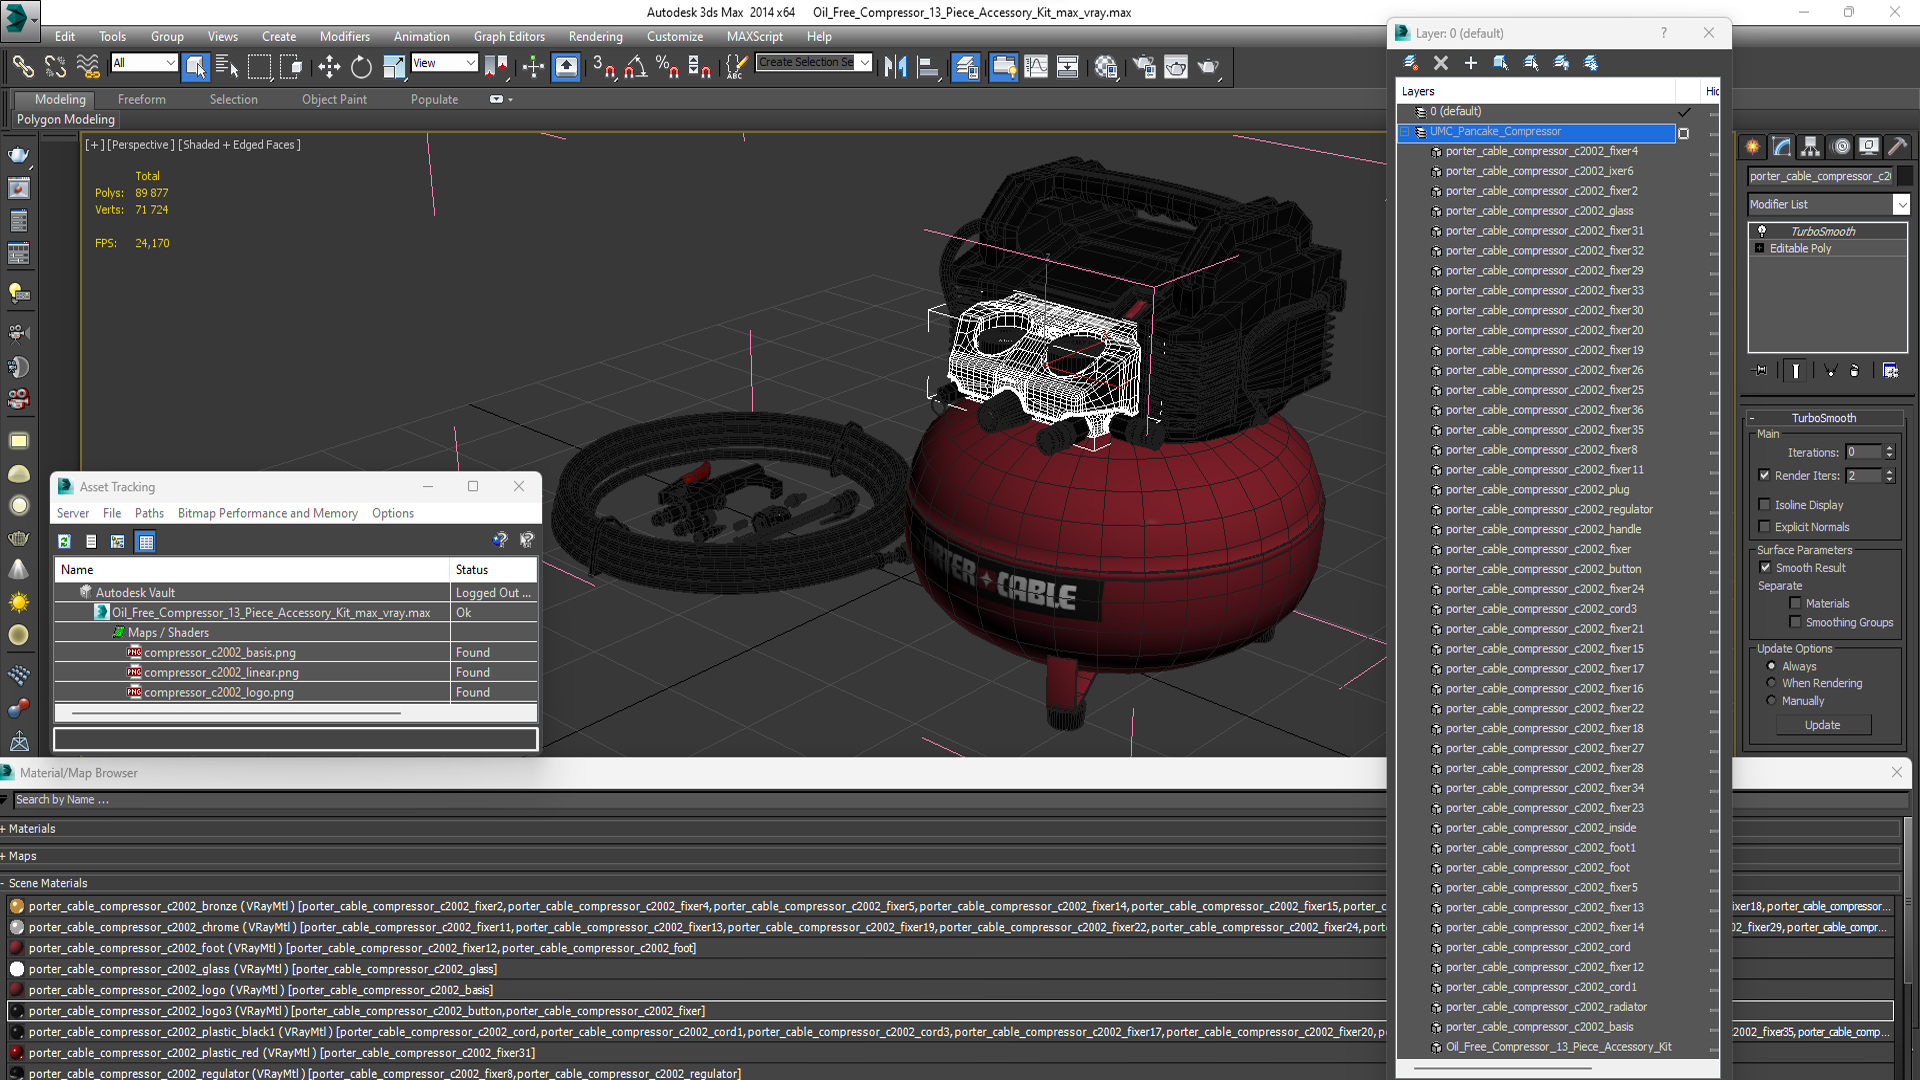Toggle the Render Iters checkbox
The height and width of the screenshot is (1080, 1920).
[x=1764, y=476]
